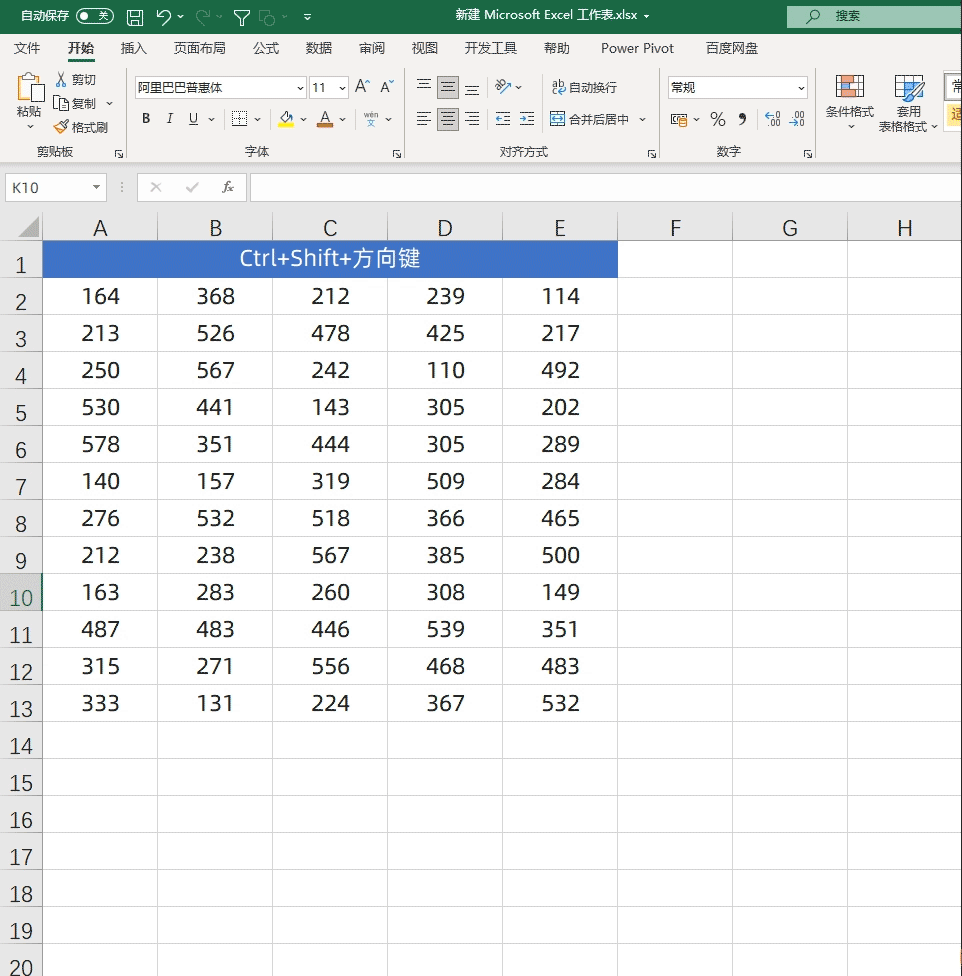Open the font size dropdown
Image resolution: width=962 pixels, height=976 pixels.
[342, 88]
